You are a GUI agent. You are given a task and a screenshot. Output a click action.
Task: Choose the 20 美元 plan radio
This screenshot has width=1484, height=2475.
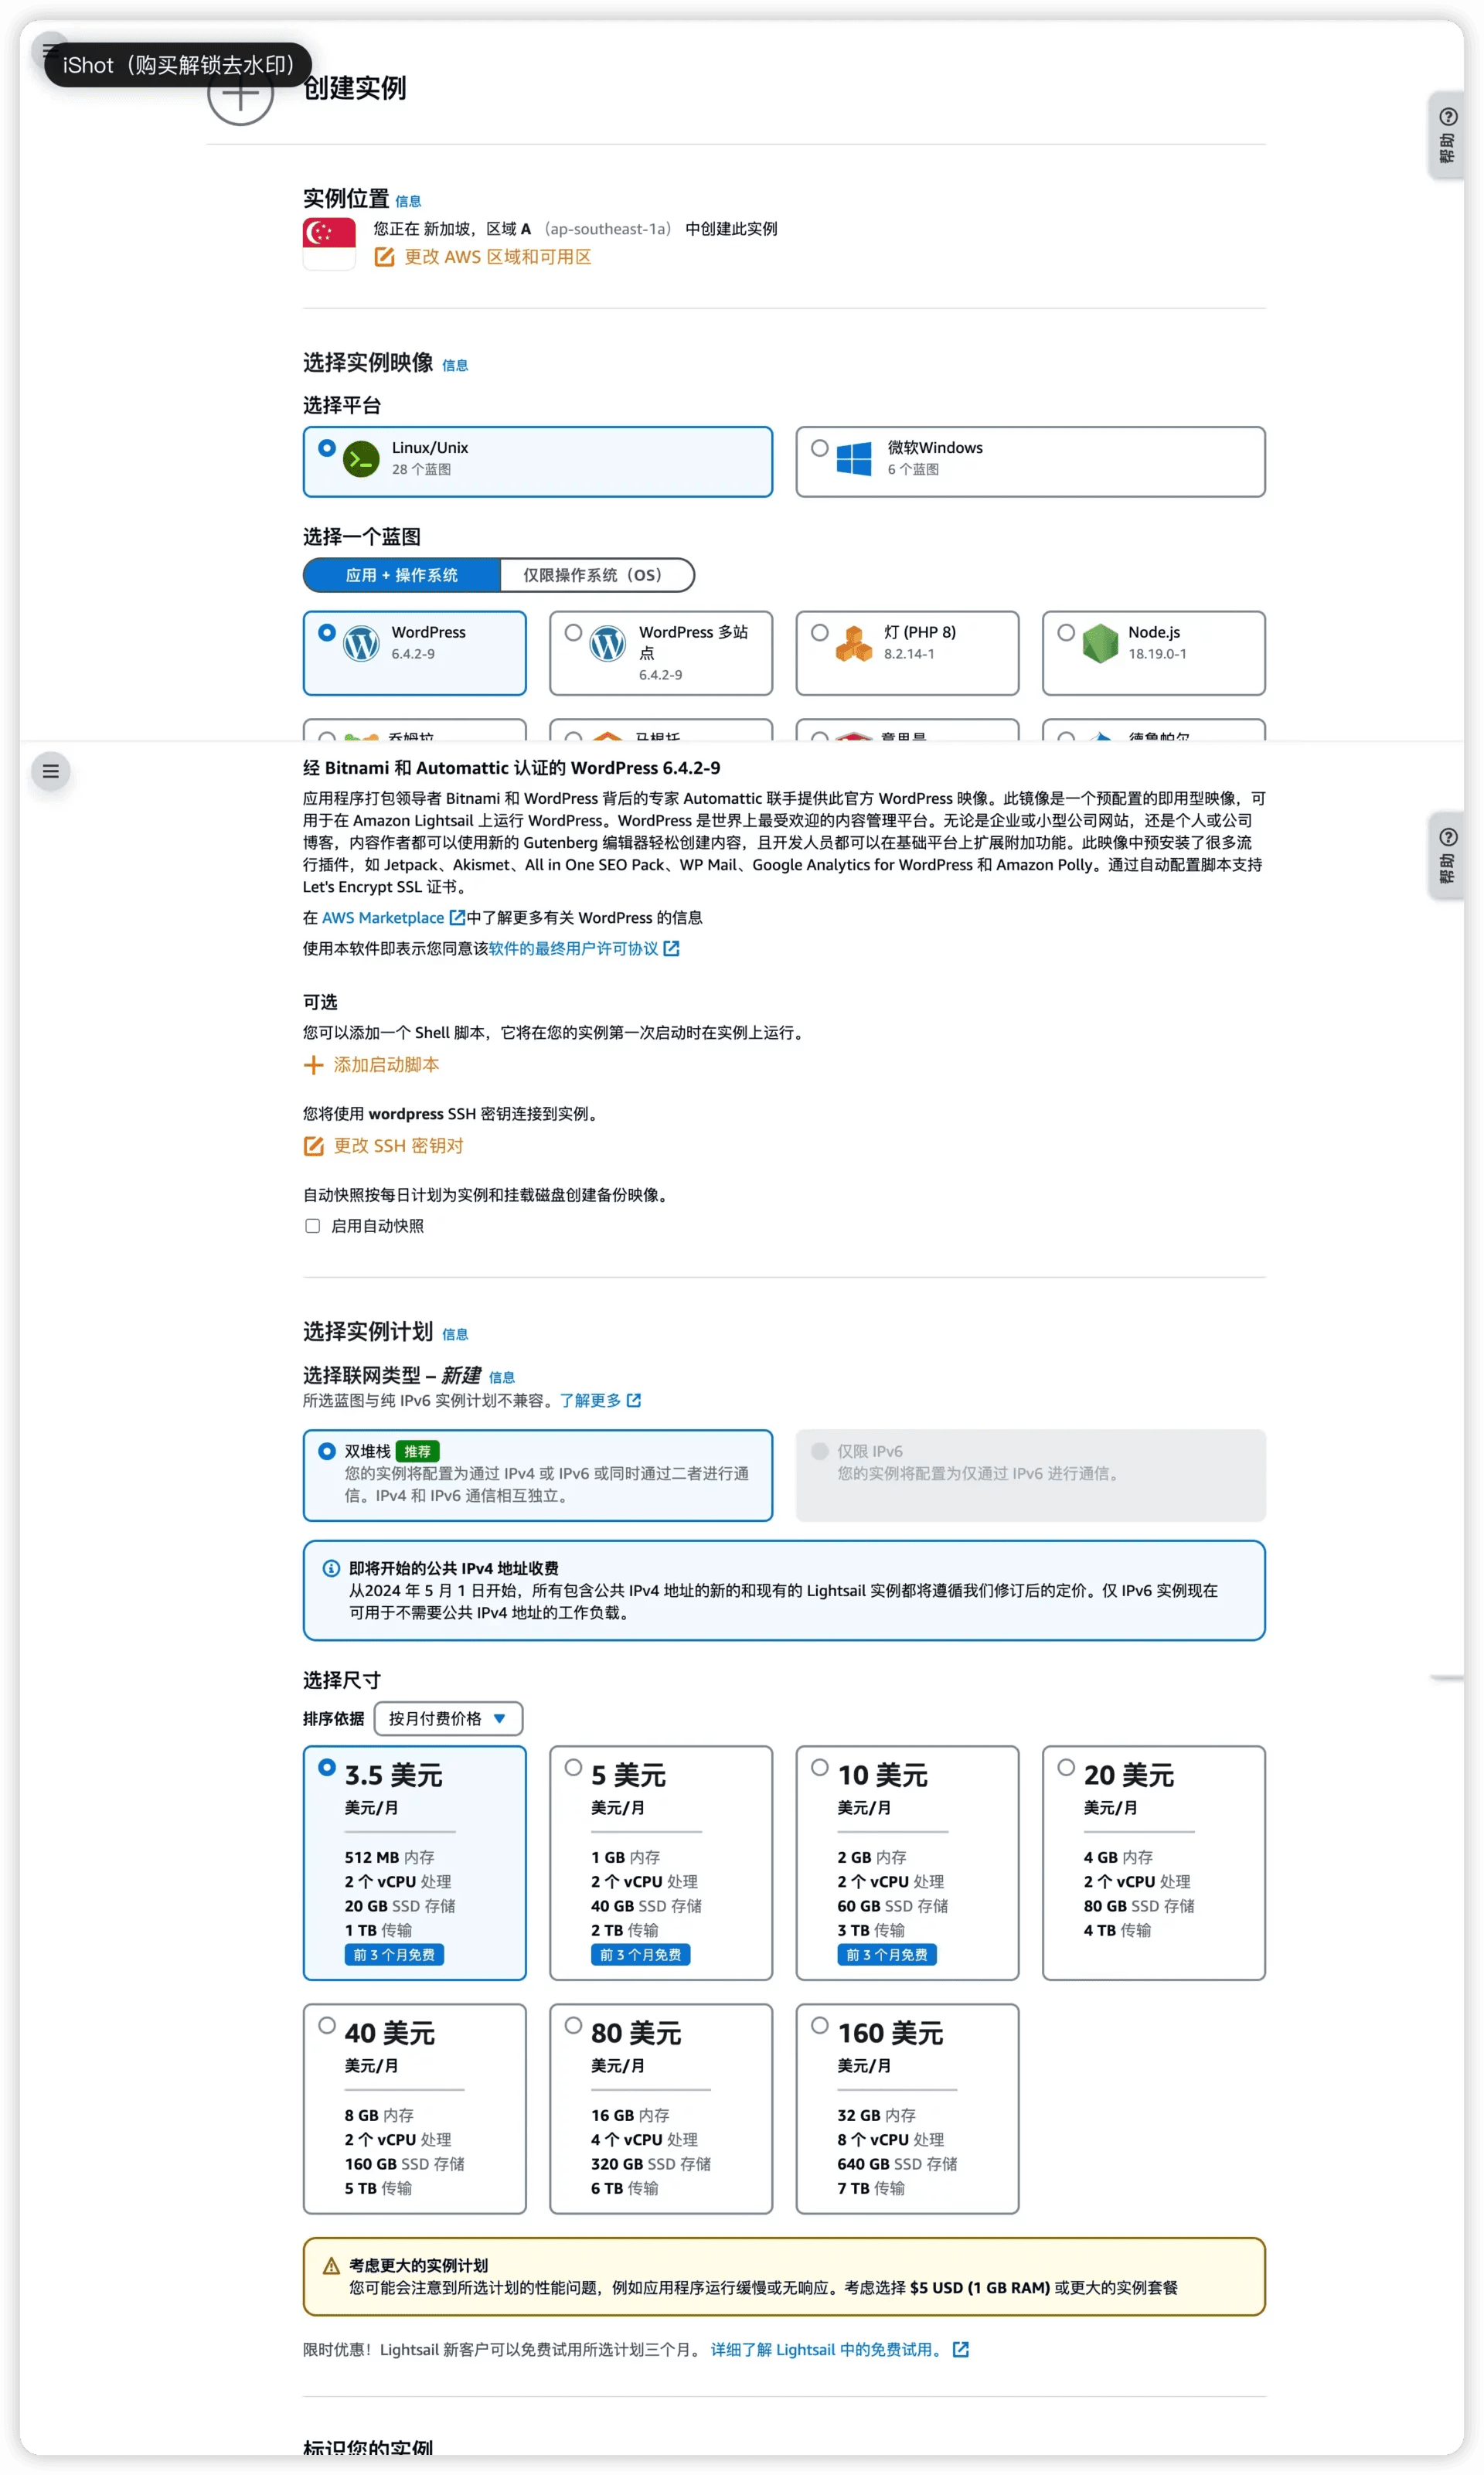click(x=1066, y=1767)
